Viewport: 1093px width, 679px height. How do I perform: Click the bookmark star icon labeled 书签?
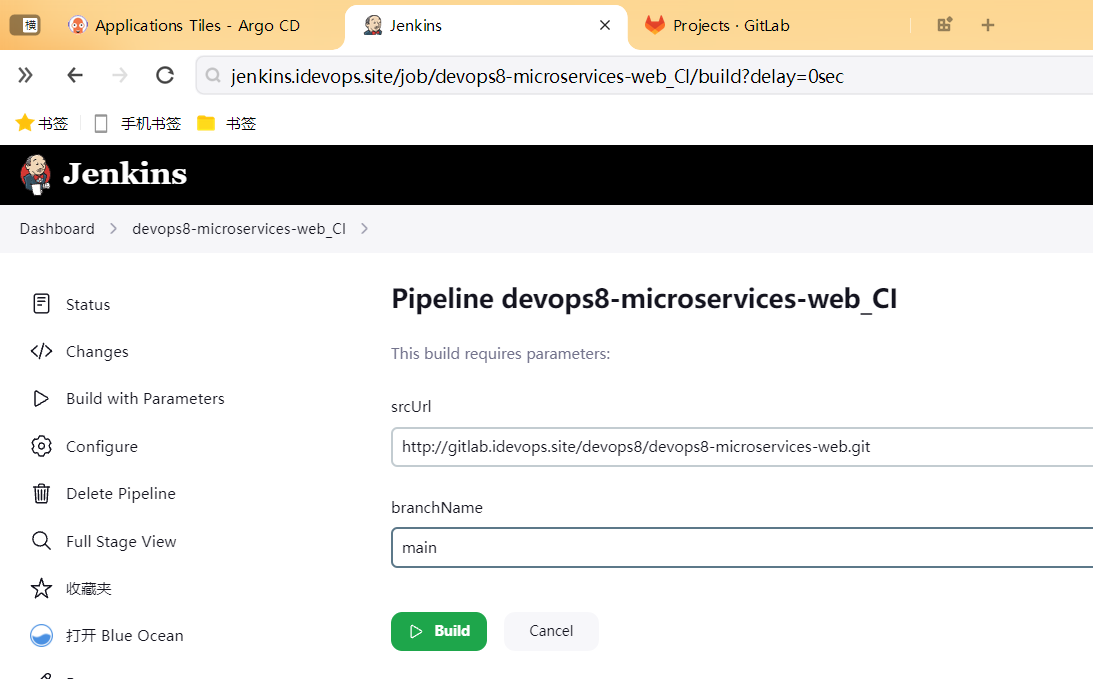click(24, 123)
